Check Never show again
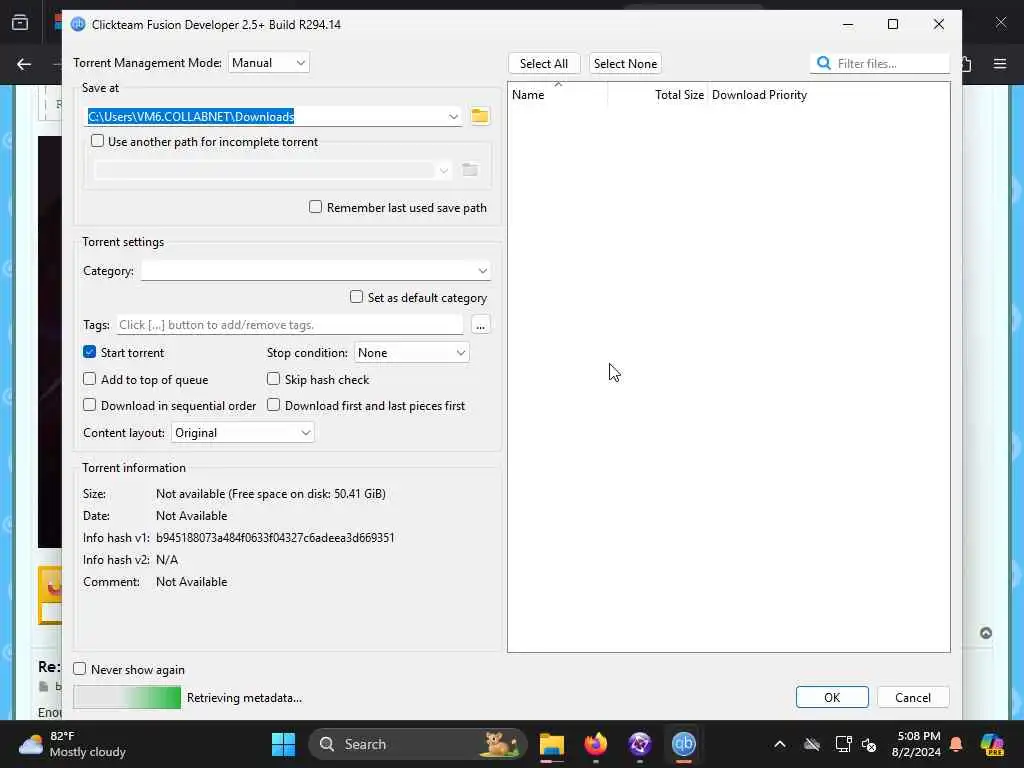The width and height of the screenshot is (1024, 768). 80,669
